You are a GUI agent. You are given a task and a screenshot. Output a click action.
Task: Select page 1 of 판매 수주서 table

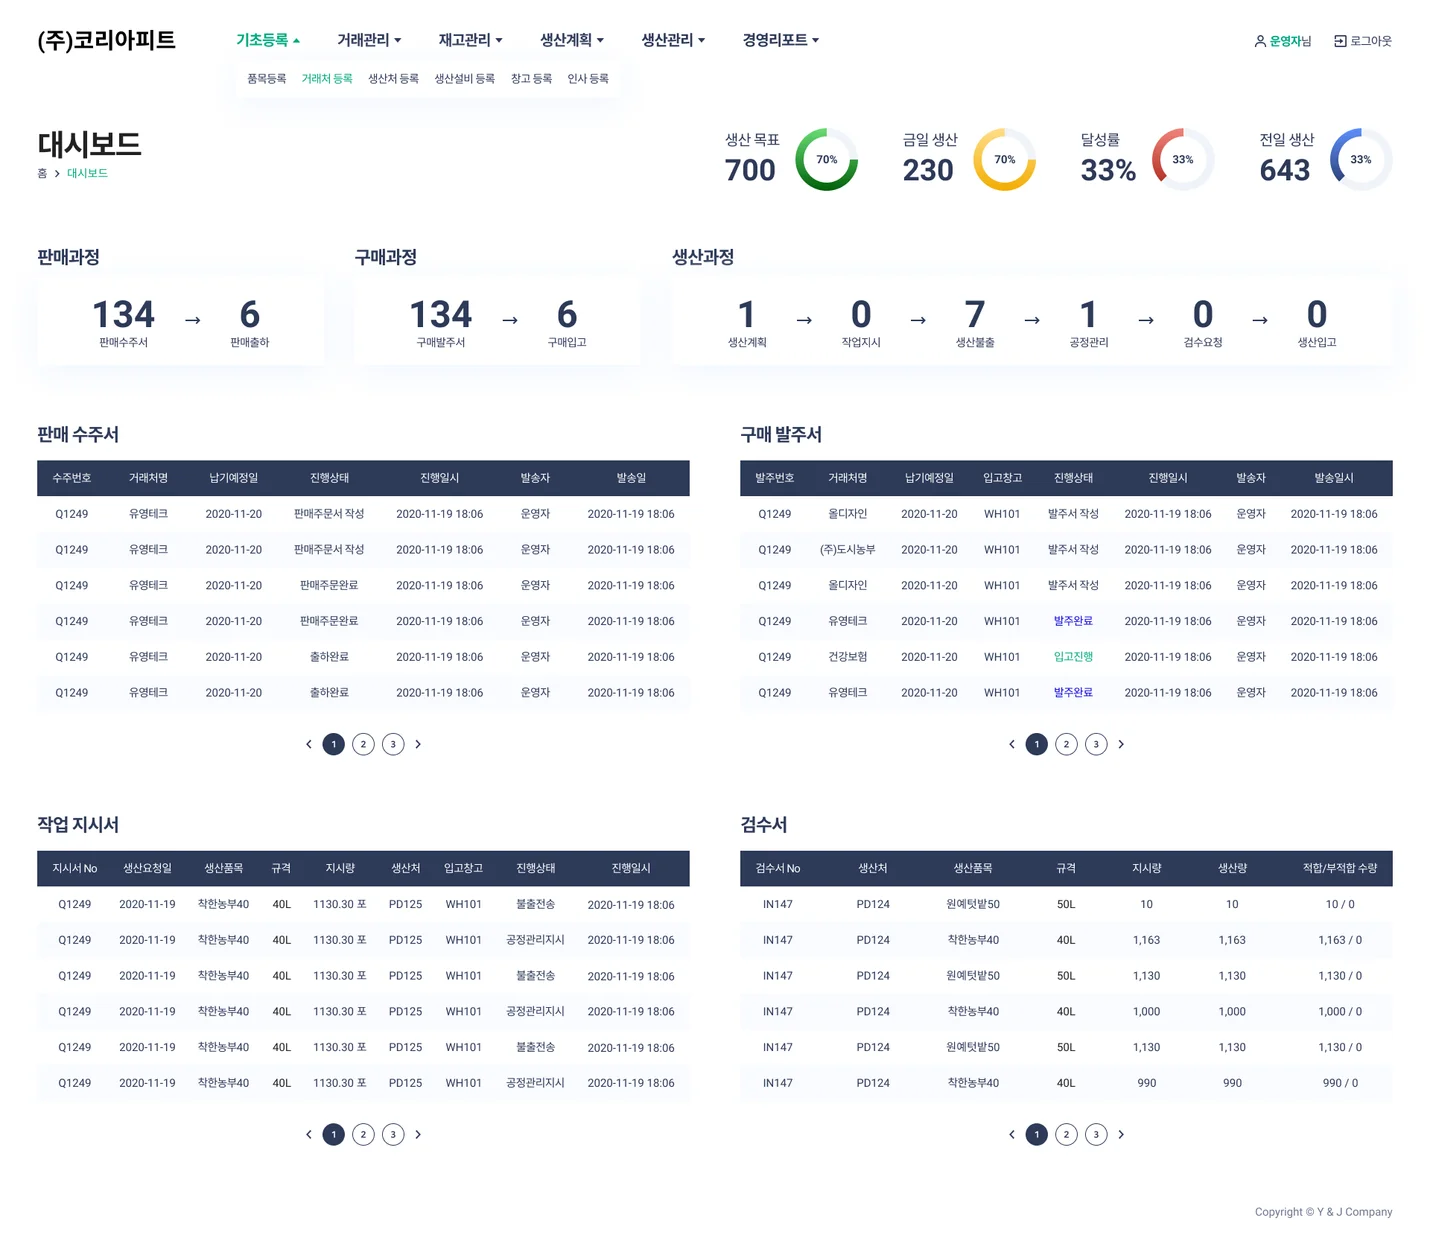coord(334,744)
